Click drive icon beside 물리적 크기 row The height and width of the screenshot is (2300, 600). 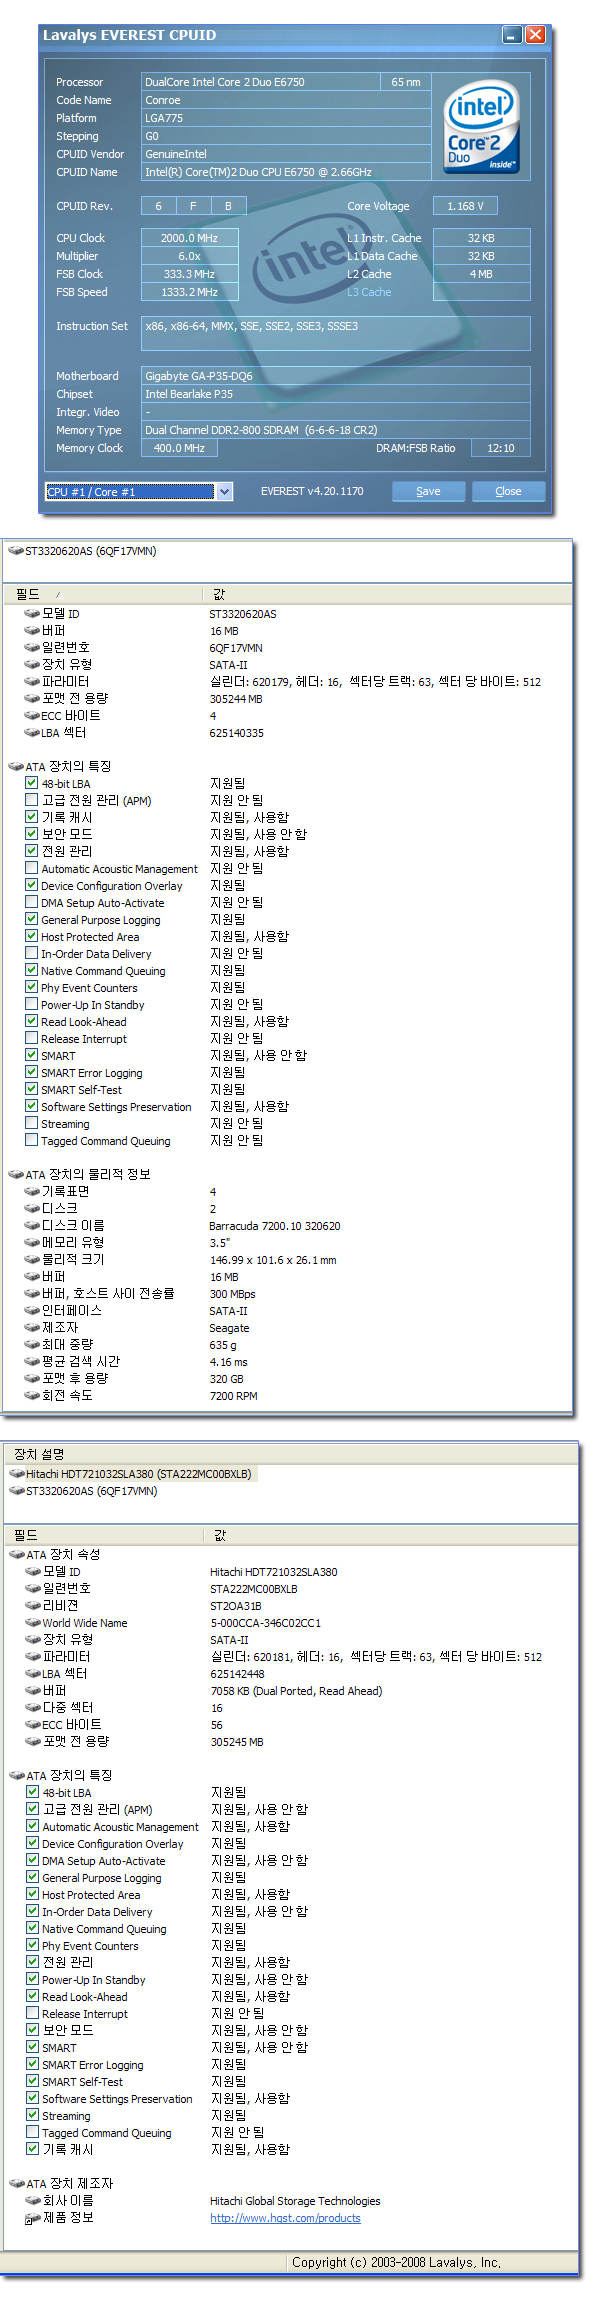(32, 1260)
